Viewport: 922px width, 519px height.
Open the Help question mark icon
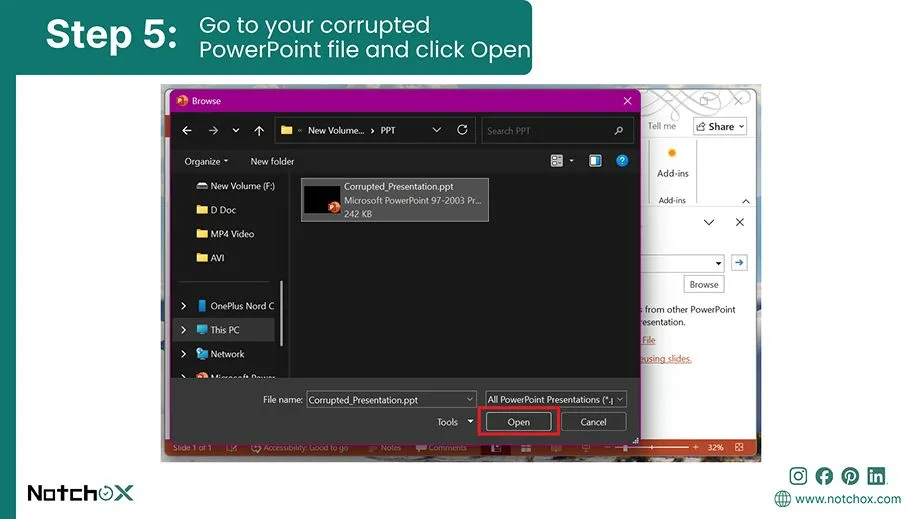[622, 160]
